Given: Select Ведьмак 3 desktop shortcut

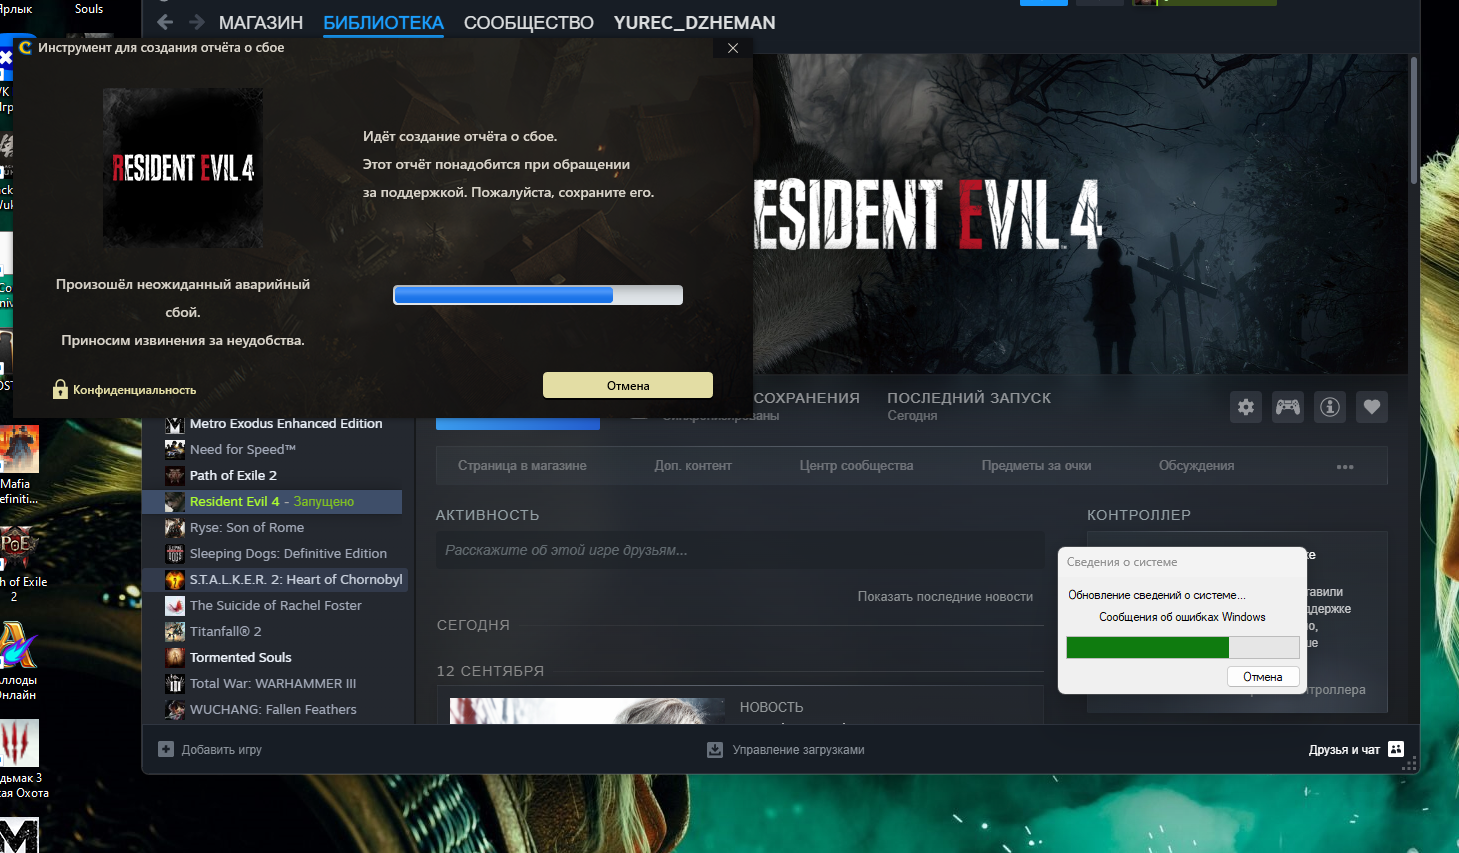Looking at the screenshot, I should (x=22, y=760).
